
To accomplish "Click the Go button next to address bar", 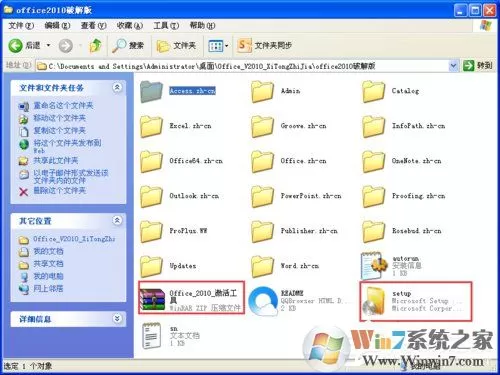I will (478, 66).
